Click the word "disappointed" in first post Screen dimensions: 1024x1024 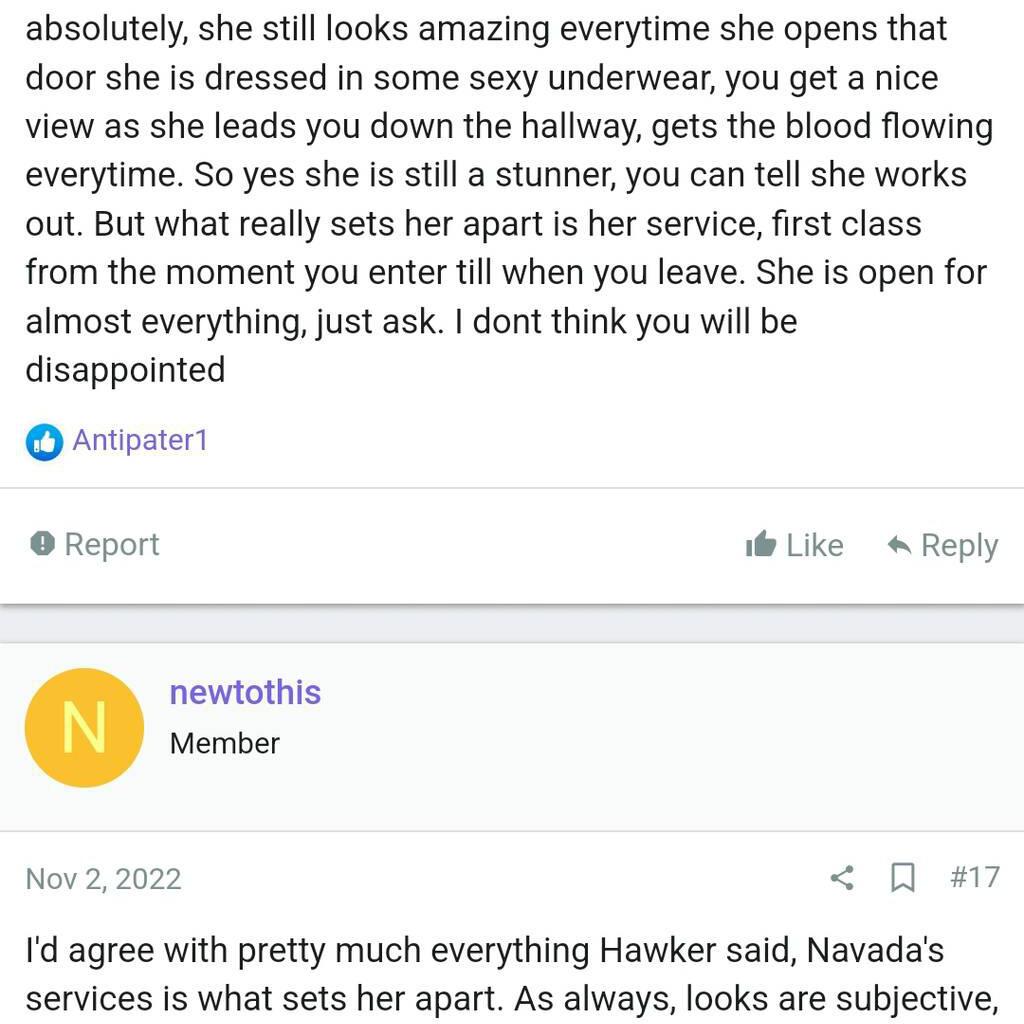(125, 370)
